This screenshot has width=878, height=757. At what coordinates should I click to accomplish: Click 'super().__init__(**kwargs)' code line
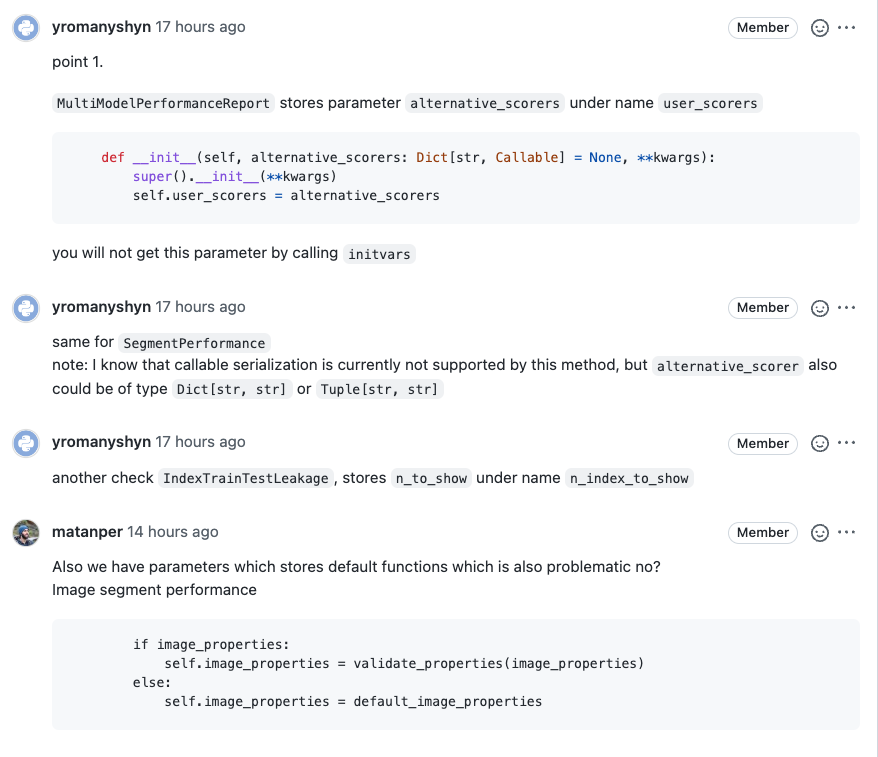(x=235, y=176)
